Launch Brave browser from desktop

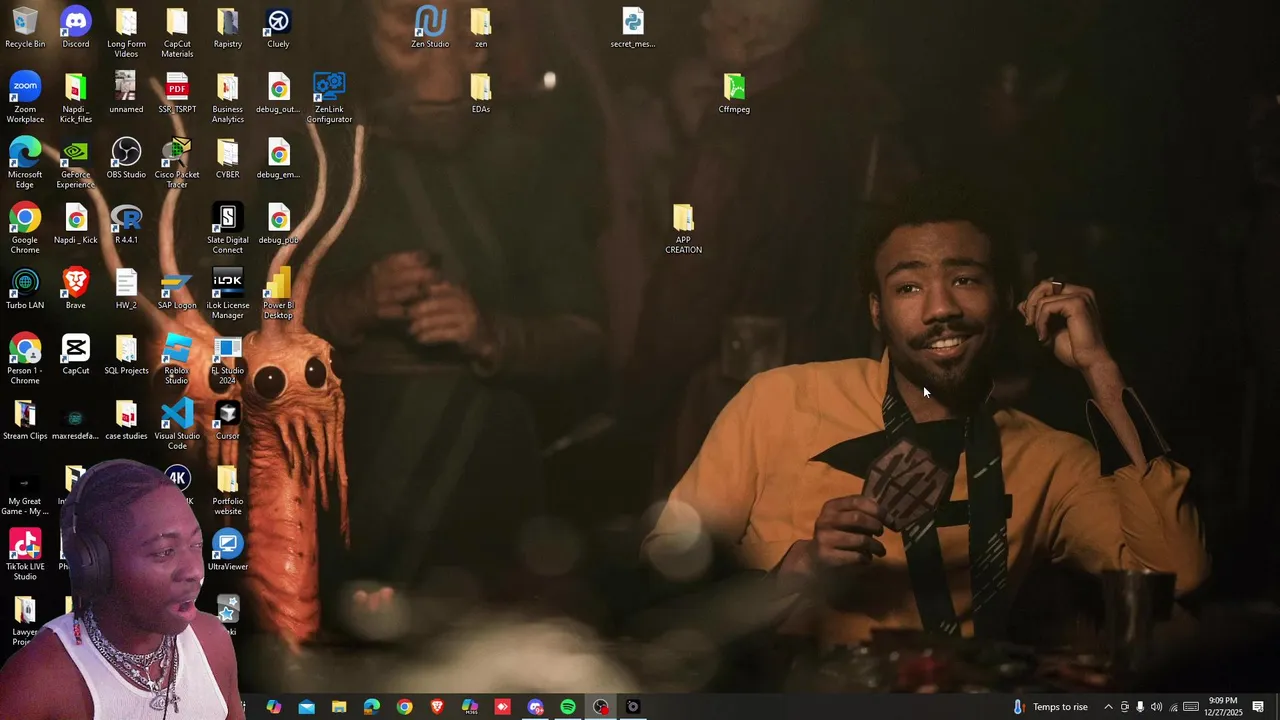click(x=76, y=289)
